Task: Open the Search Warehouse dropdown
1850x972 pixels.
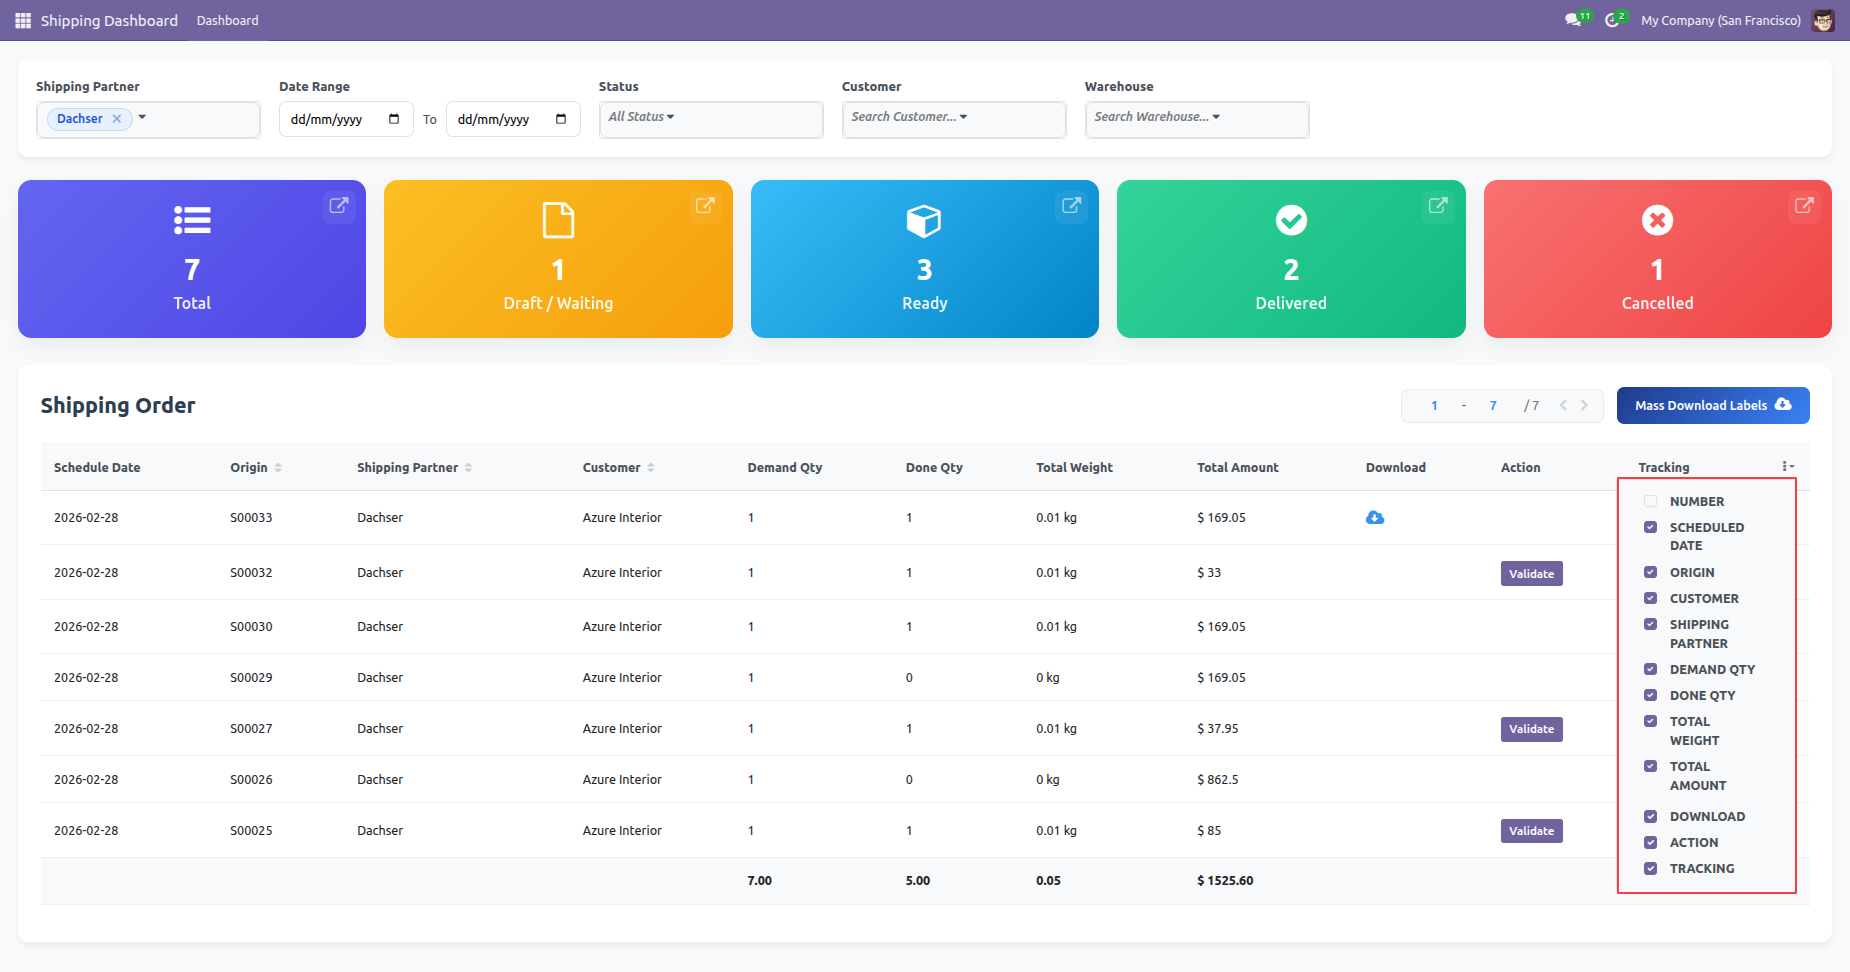Action: pos(1157,117)
